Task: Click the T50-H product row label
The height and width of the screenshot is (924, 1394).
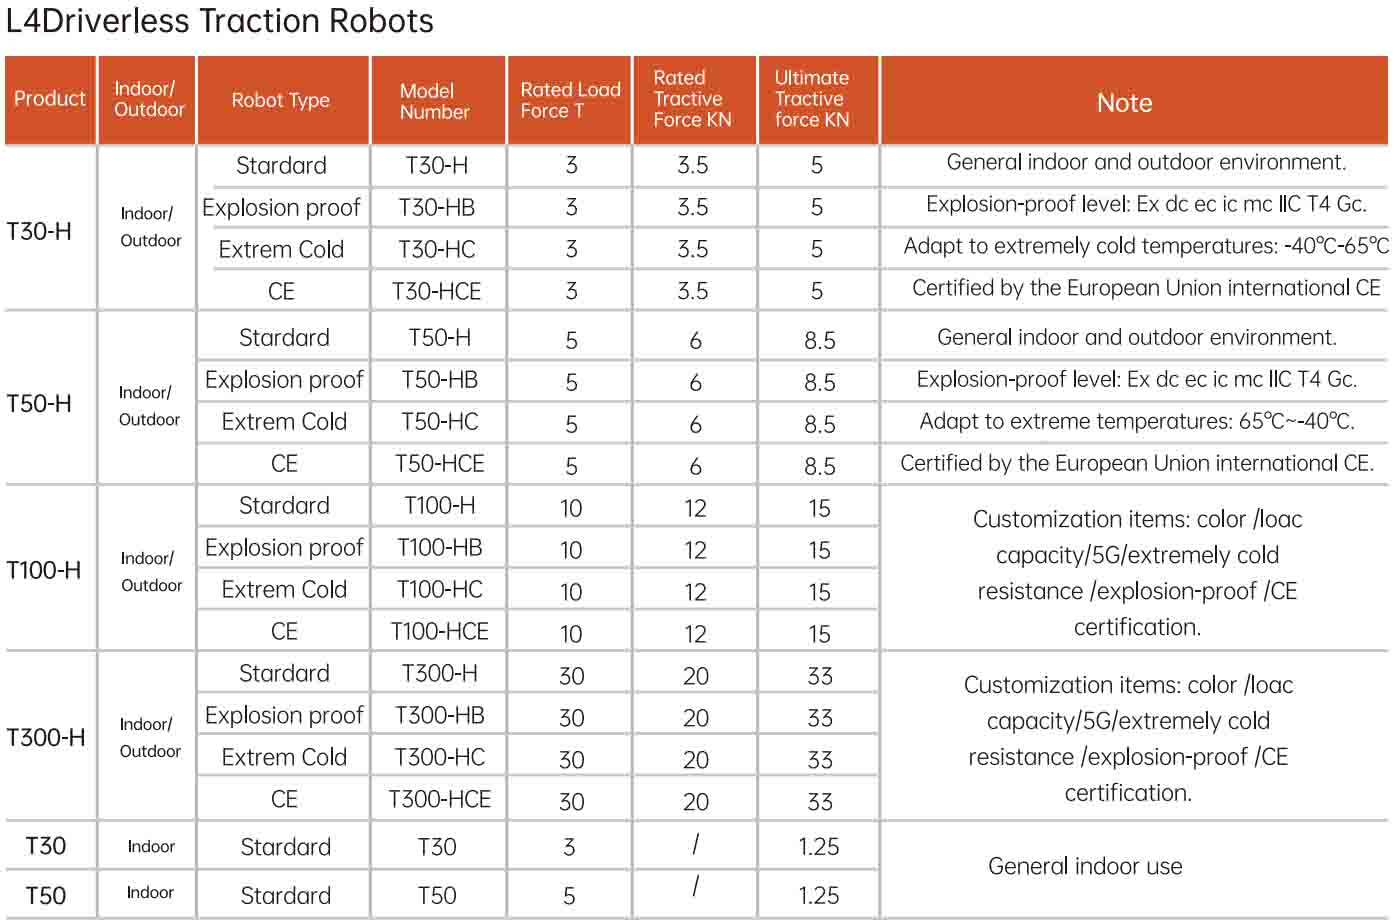Action: coord(40,404)
